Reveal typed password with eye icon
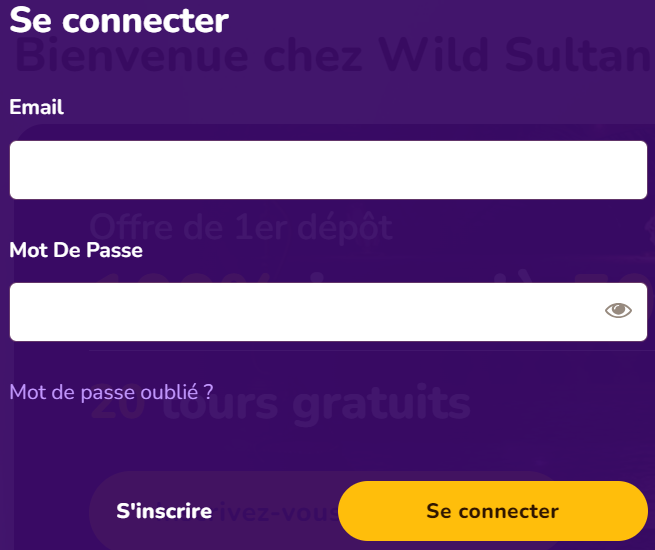The width and height of the screenshot is (655, 550). pos(618,310)
